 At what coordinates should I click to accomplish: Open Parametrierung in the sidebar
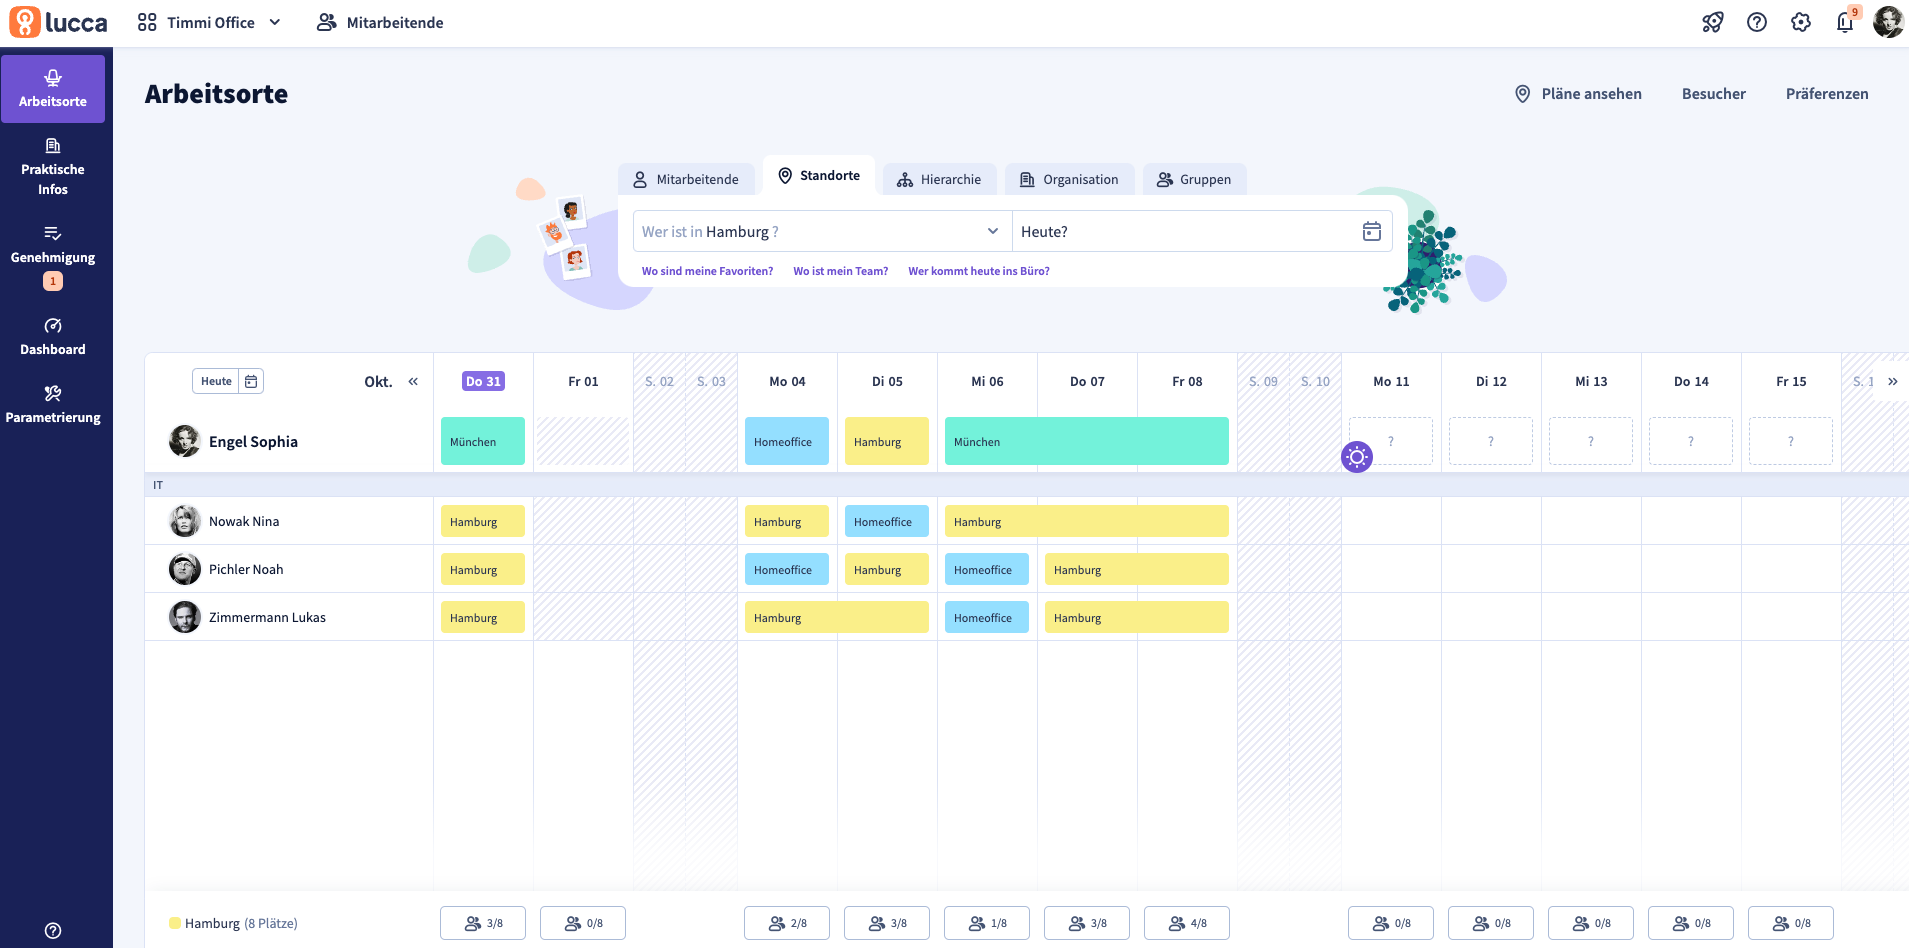pos(53,405)
